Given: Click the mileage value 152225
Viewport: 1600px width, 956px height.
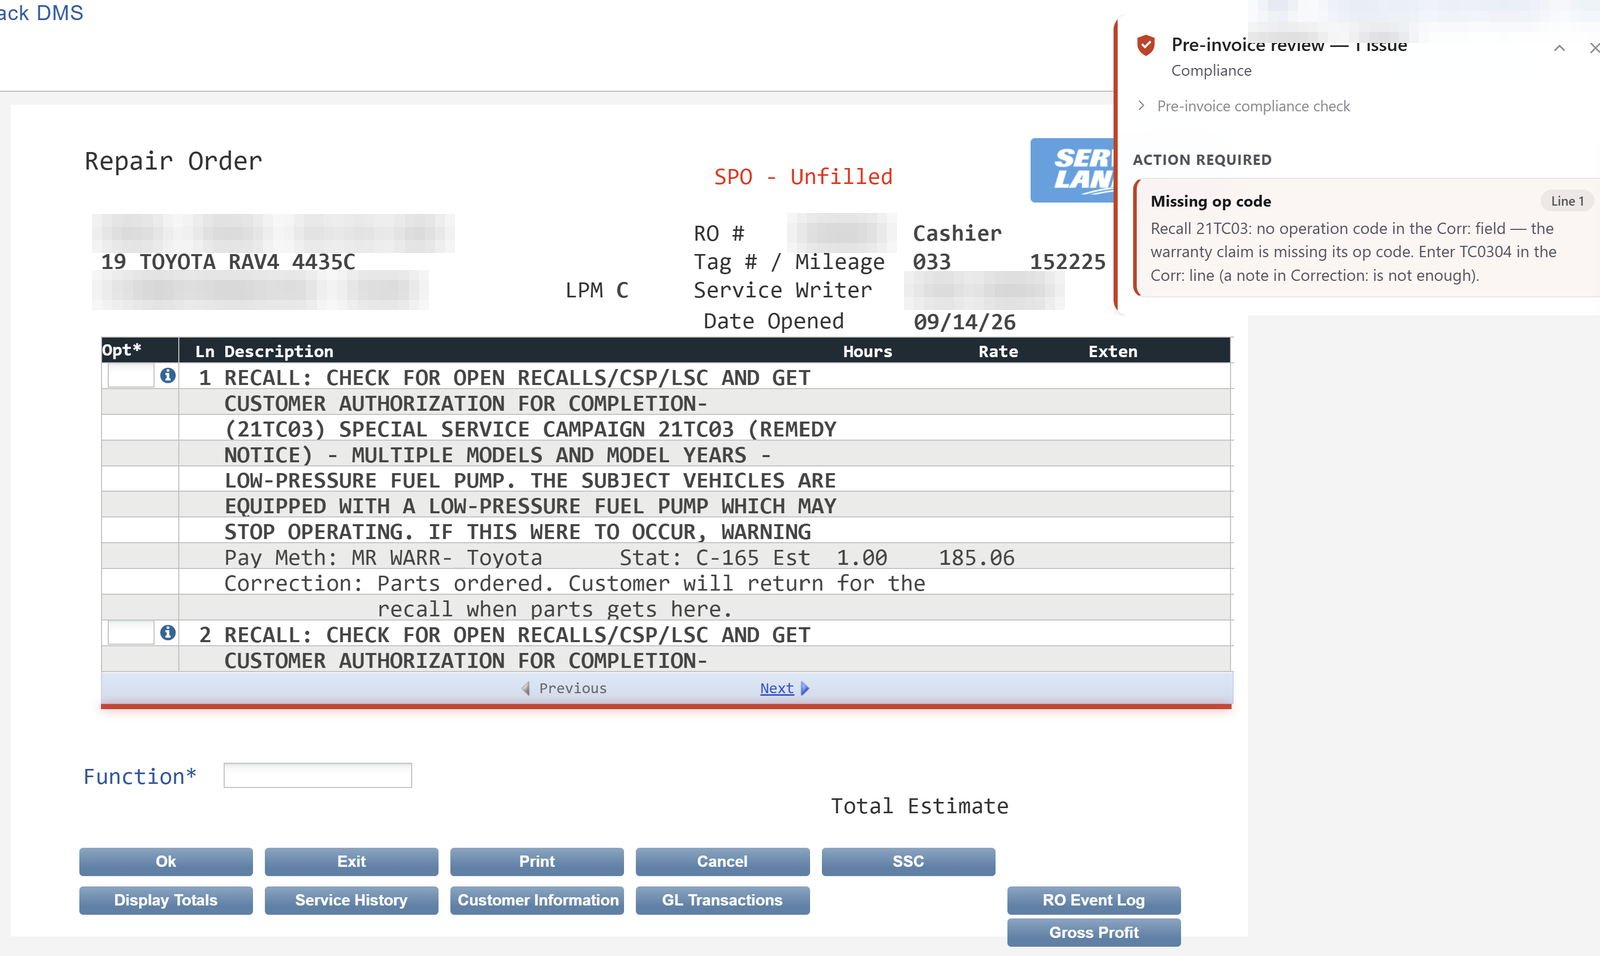Looking at the screenshot, I should click(x=1068, y=262).
